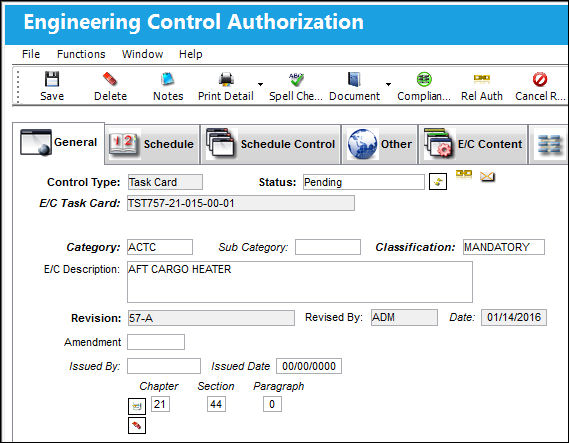Open the File menu

click(x=31, y=54)
